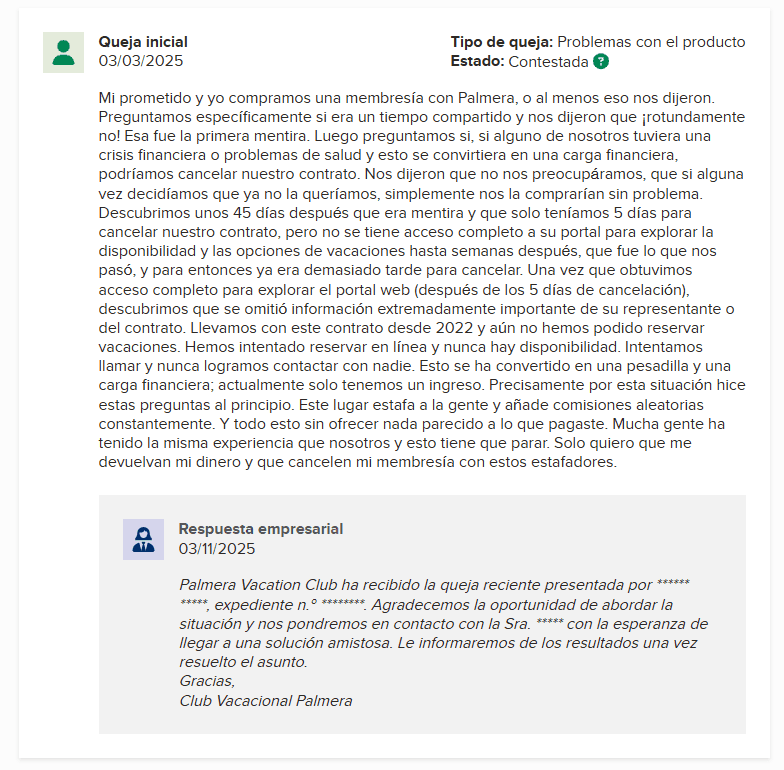The width and height of the screenshot is (784, 770).
Task: Select the "Respuesta empresarial" heading
Action: 260,529
